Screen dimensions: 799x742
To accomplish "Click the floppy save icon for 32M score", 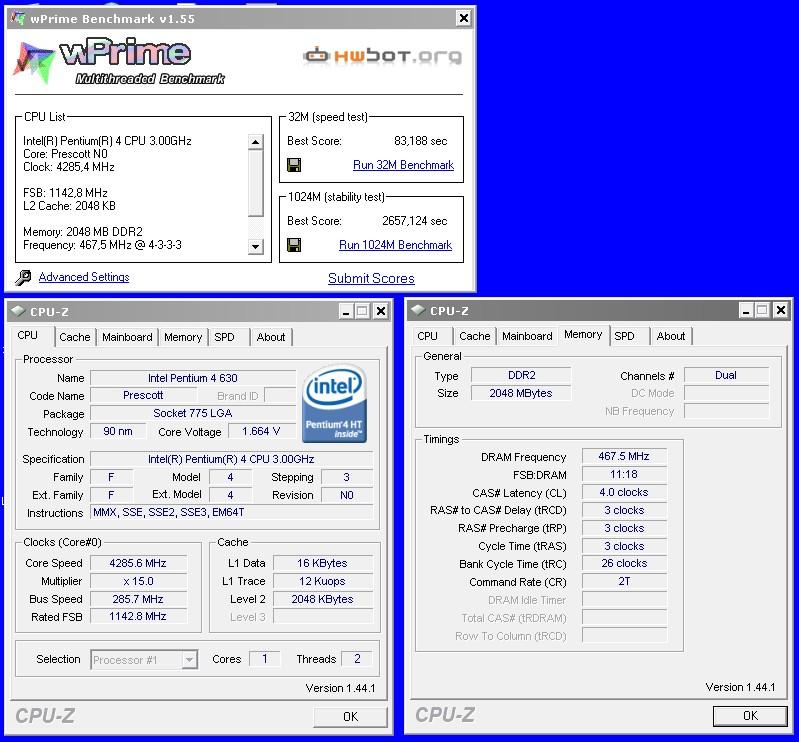I will point(294,165).
